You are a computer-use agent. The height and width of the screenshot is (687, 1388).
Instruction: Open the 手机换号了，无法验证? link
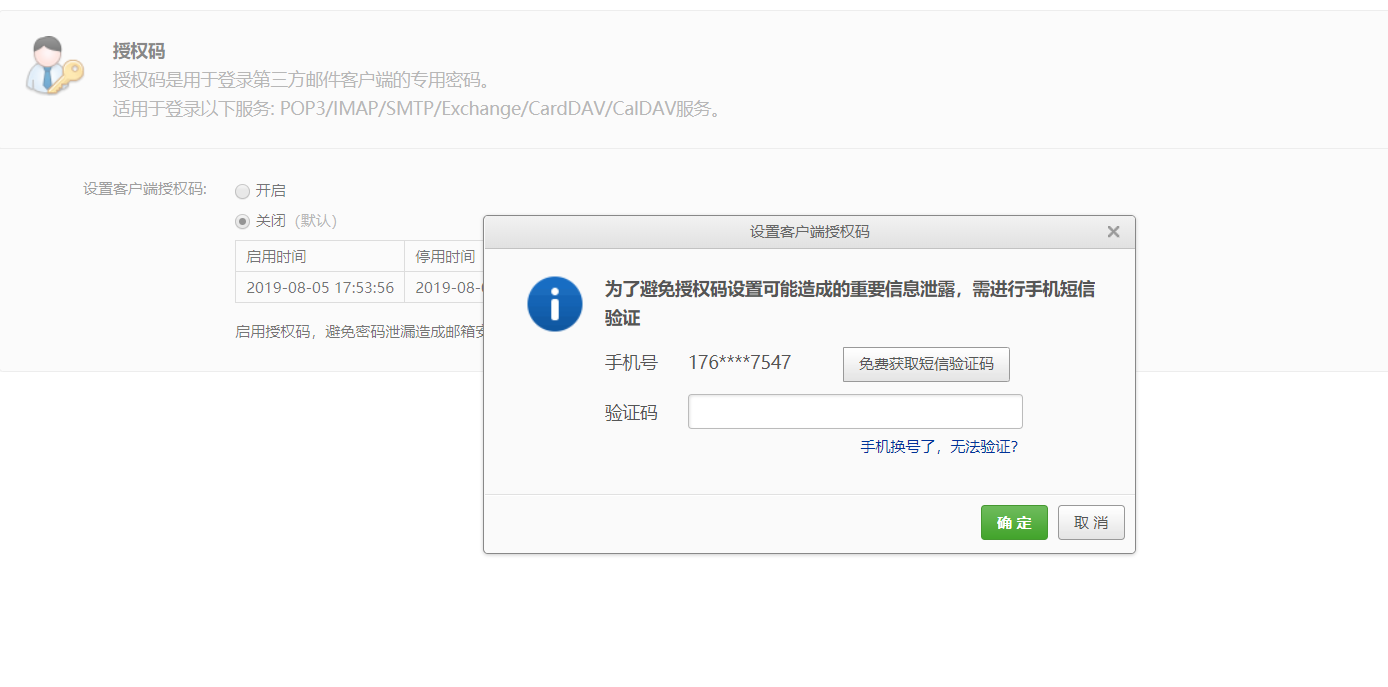point(938,447)
